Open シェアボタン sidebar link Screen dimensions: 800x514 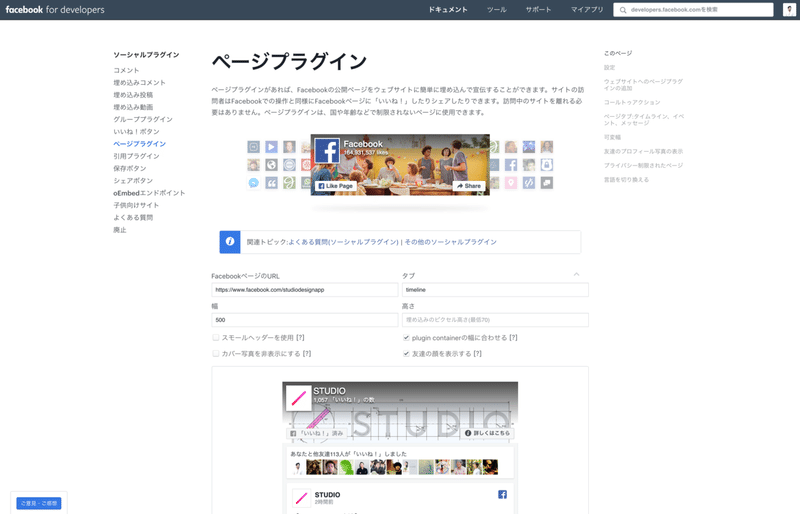point(133,180)
